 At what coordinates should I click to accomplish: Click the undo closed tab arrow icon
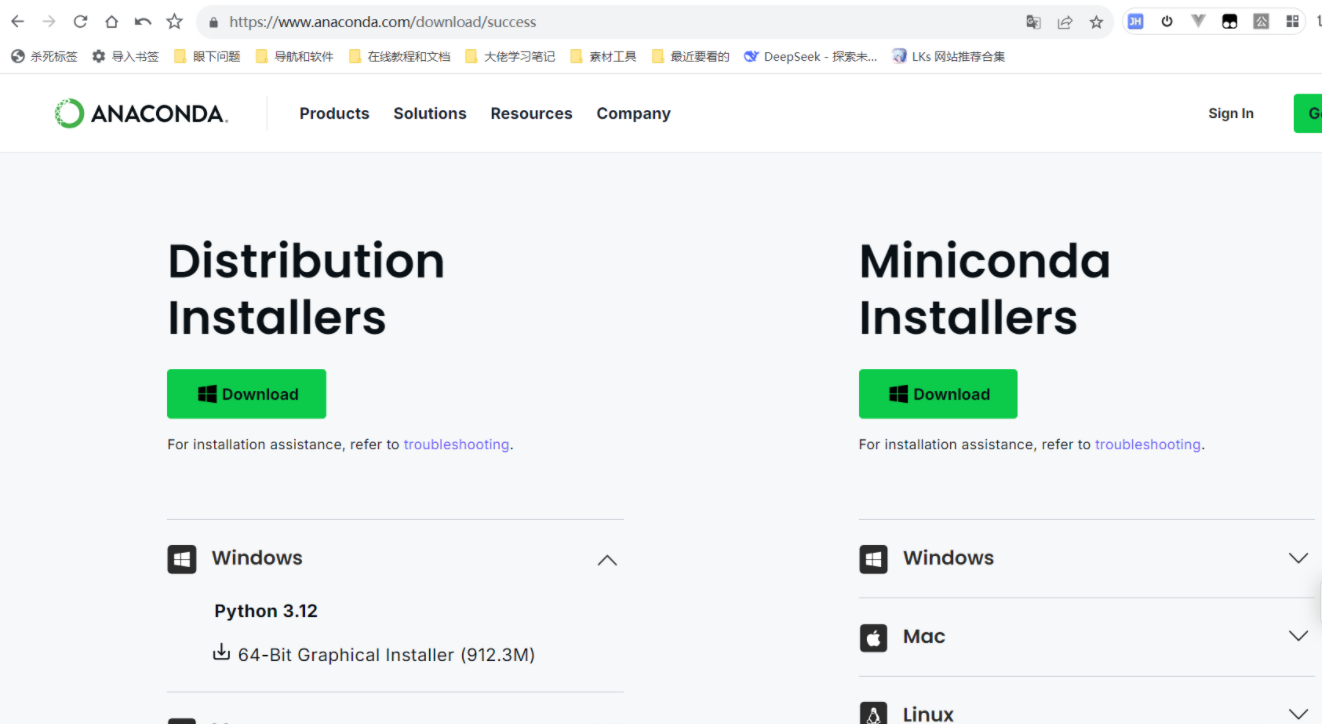tap(143, 21)
